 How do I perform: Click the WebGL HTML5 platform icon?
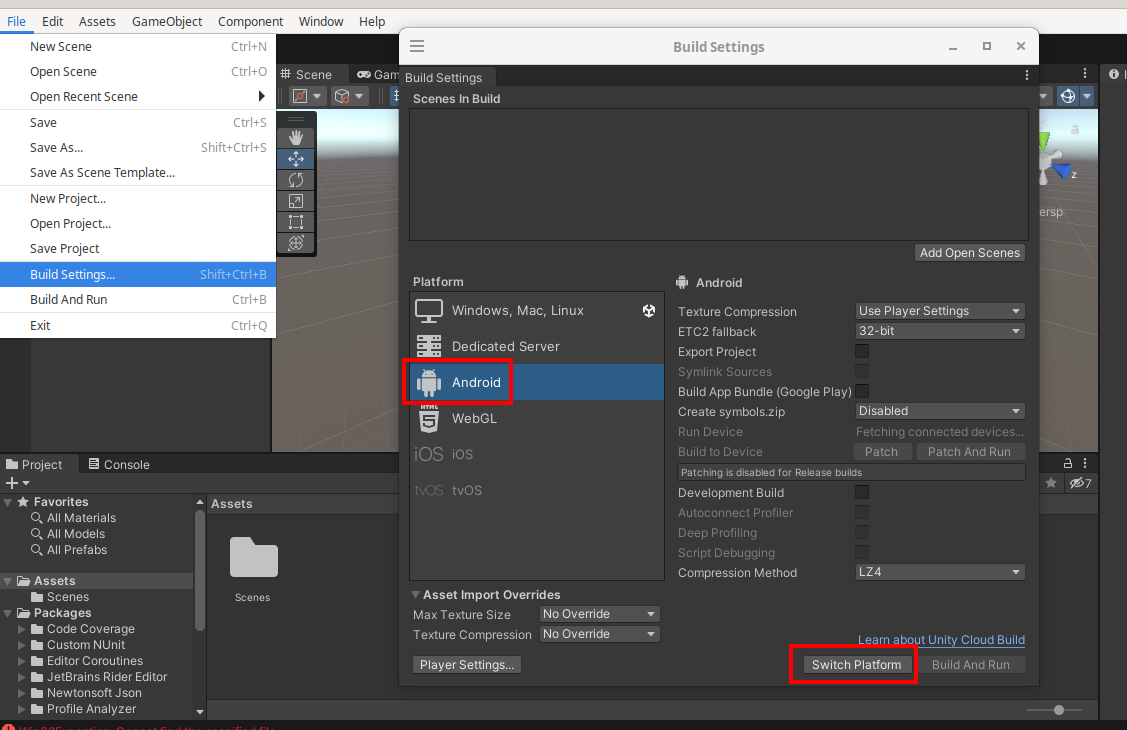tap(429, 418)
